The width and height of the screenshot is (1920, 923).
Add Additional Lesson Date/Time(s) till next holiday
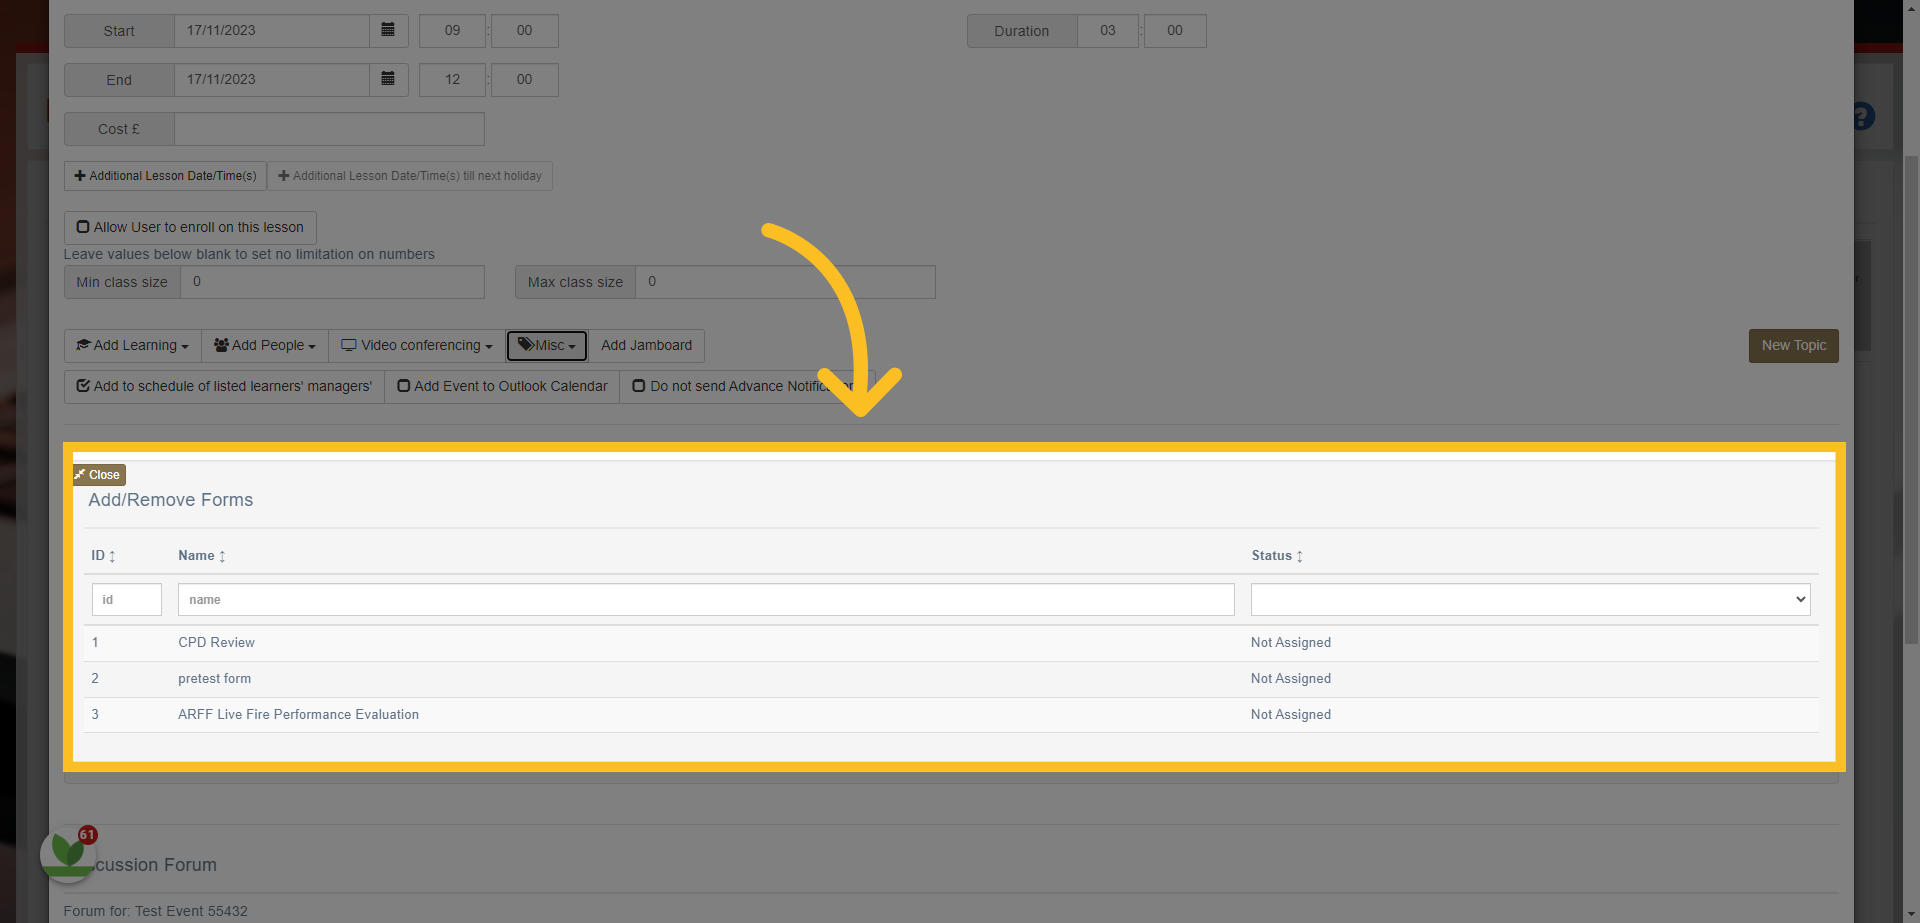click(410, 176)
